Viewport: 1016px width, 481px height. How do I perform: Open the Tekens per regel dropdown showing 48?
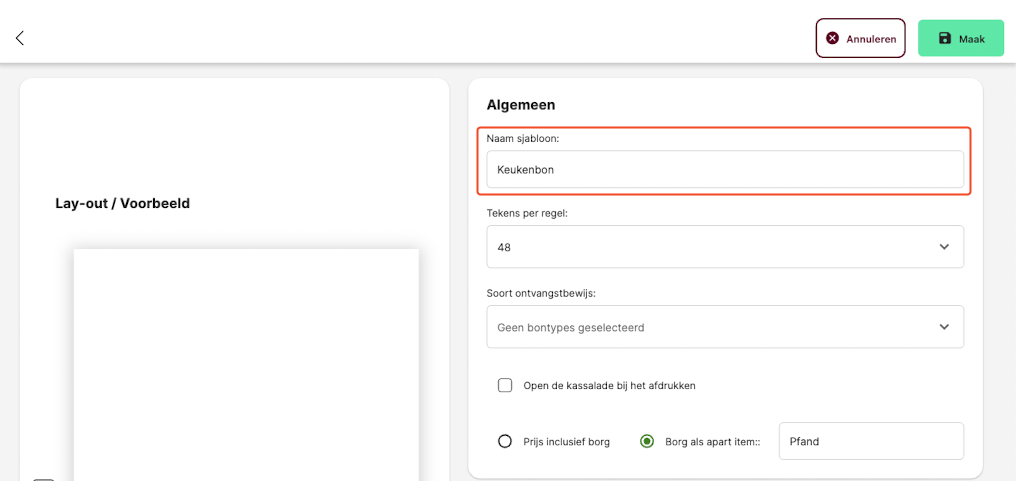[725, 246]
